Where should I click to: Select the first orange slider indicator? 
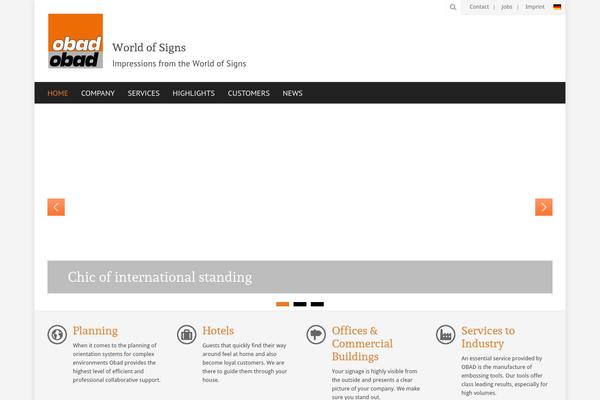coord(283,304)
